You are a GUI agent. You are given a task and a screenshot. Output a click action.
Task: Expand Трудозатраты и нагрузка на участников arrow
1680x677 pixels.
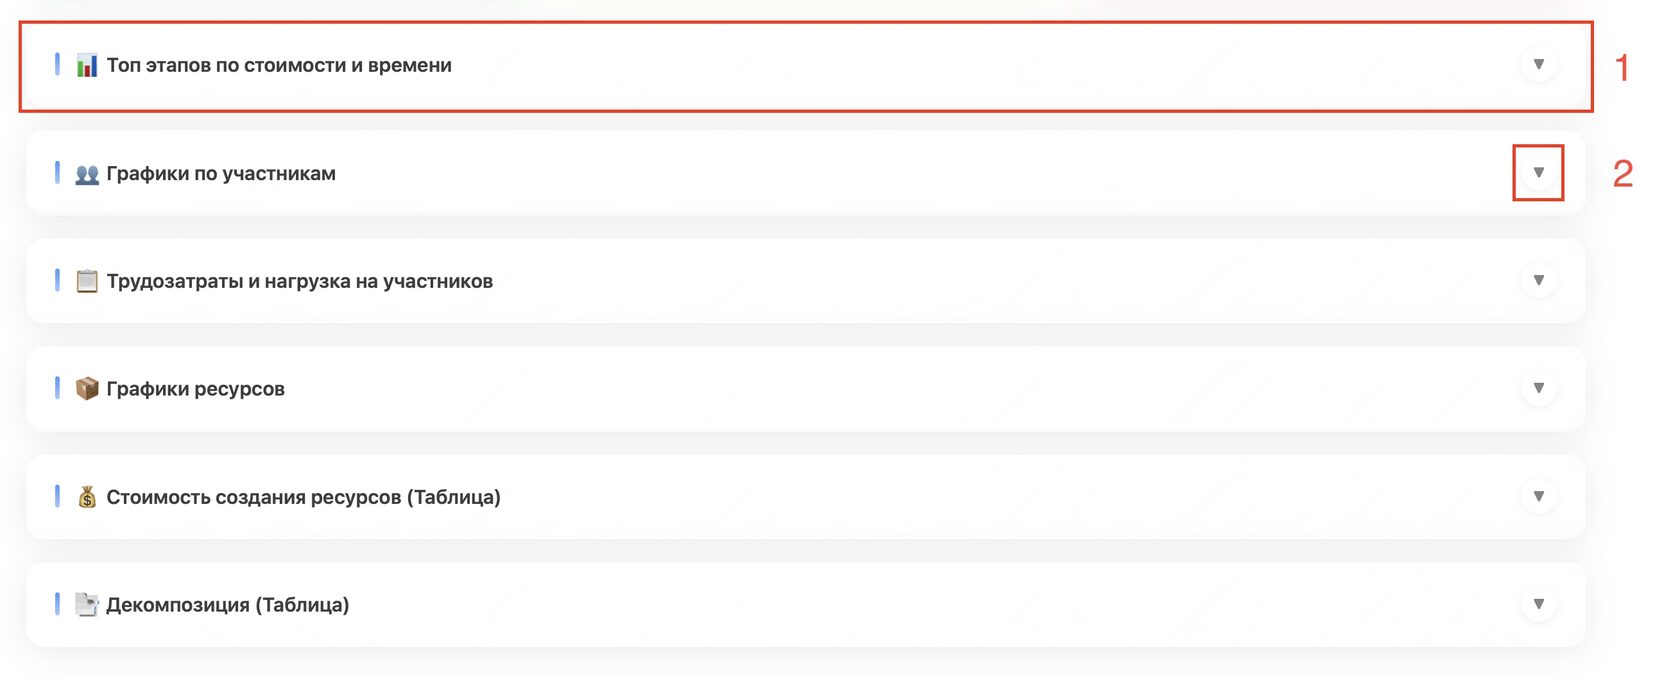(x=1538, y=280)
